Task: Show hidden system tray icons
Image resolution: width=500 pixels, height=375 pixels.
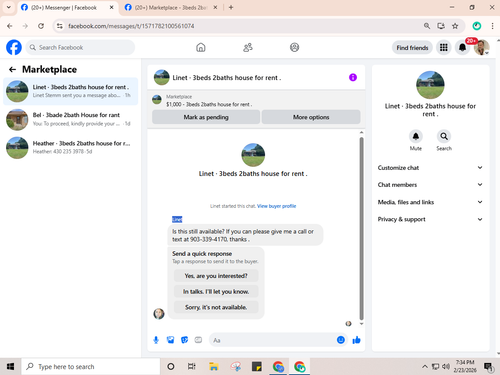Action: [425, 367]
